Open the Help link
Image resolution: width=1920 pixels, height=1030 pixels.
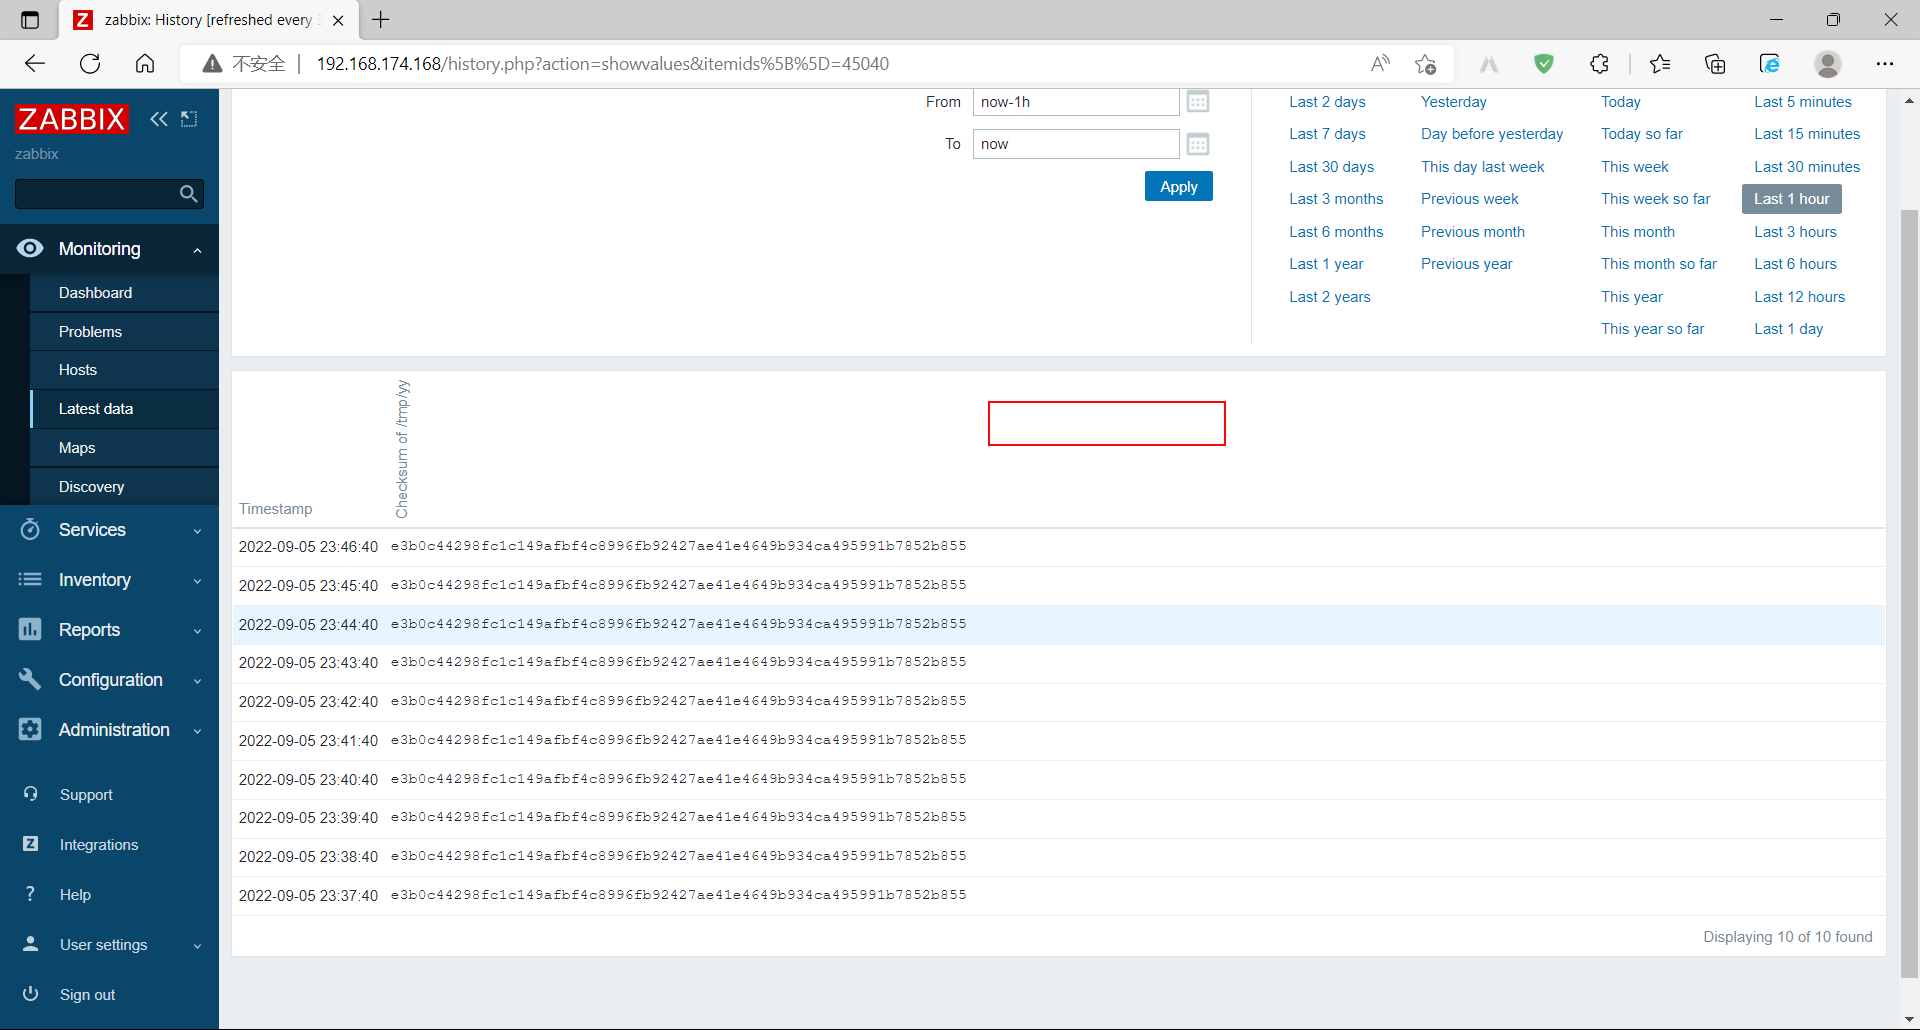coord(75,895)
